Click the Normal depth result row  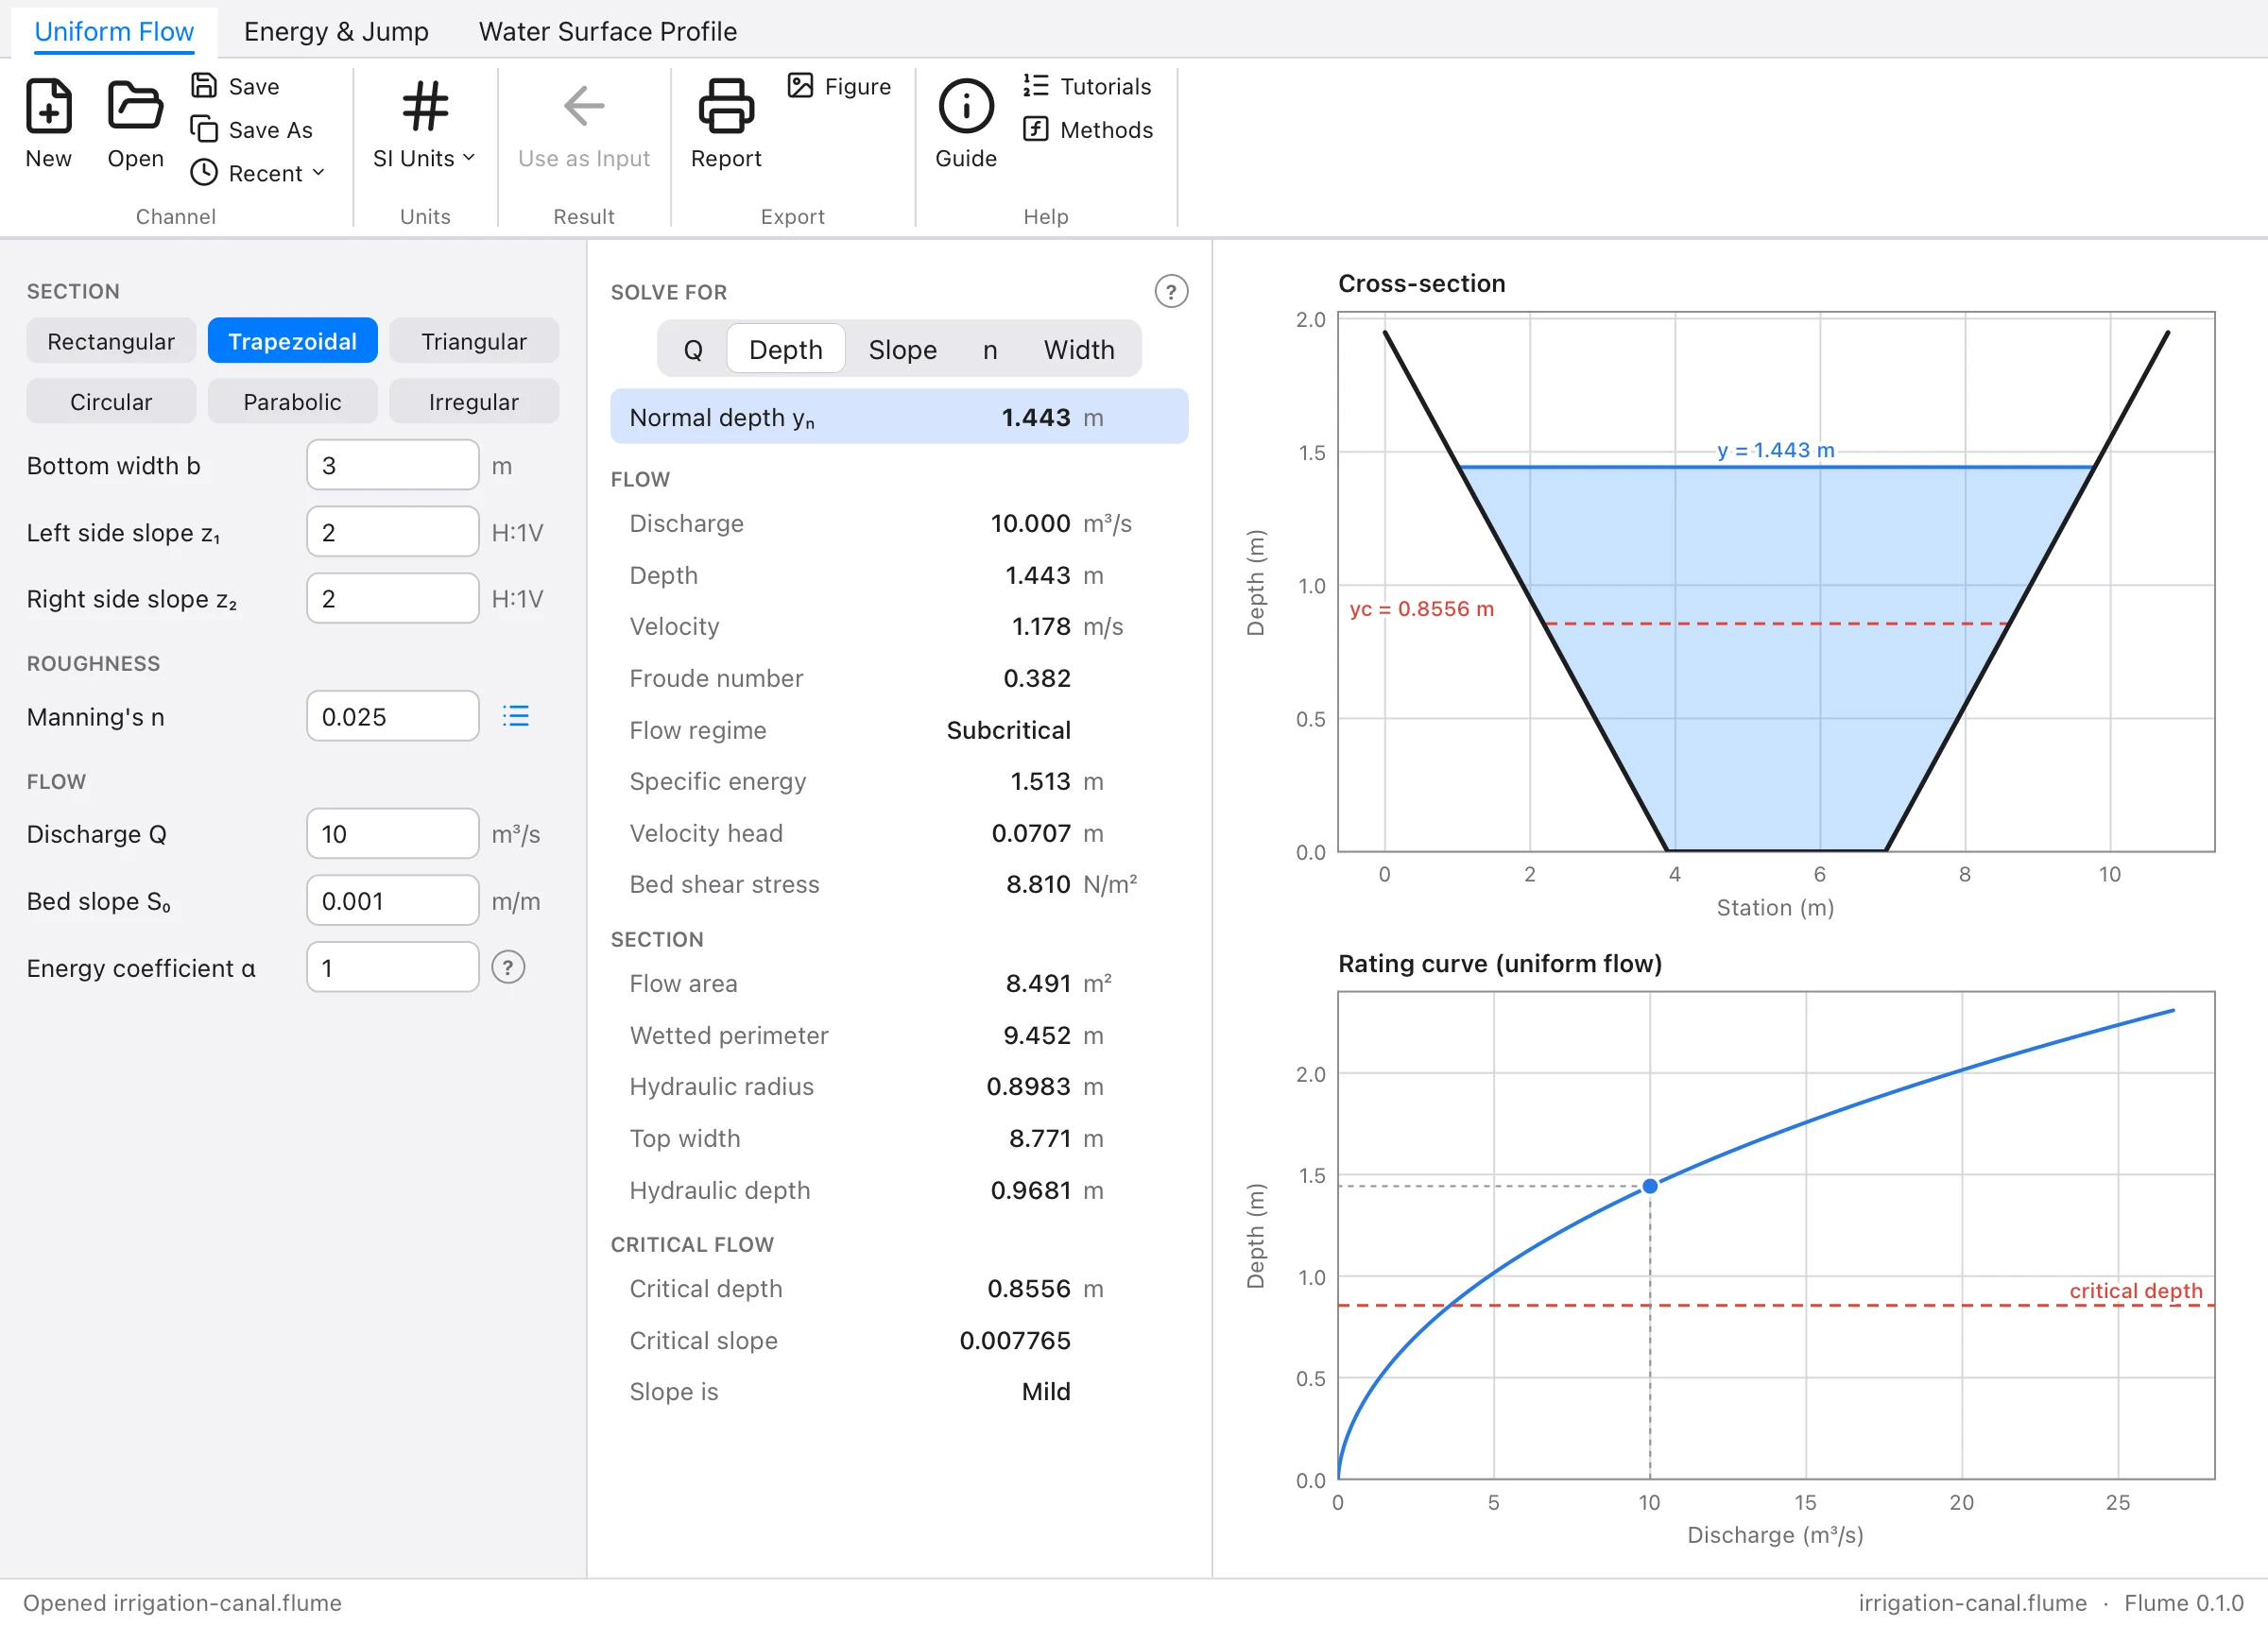[898, 417]
